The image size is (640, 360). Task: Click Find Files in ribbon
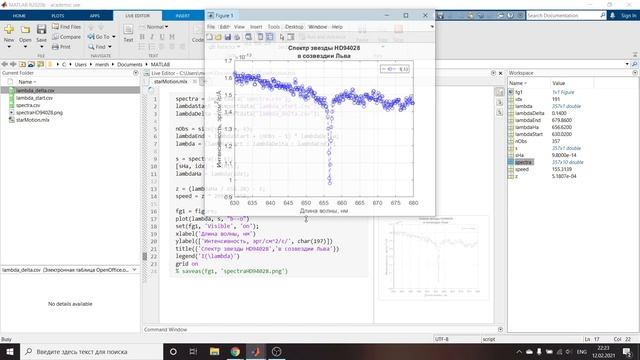(67, 27)
